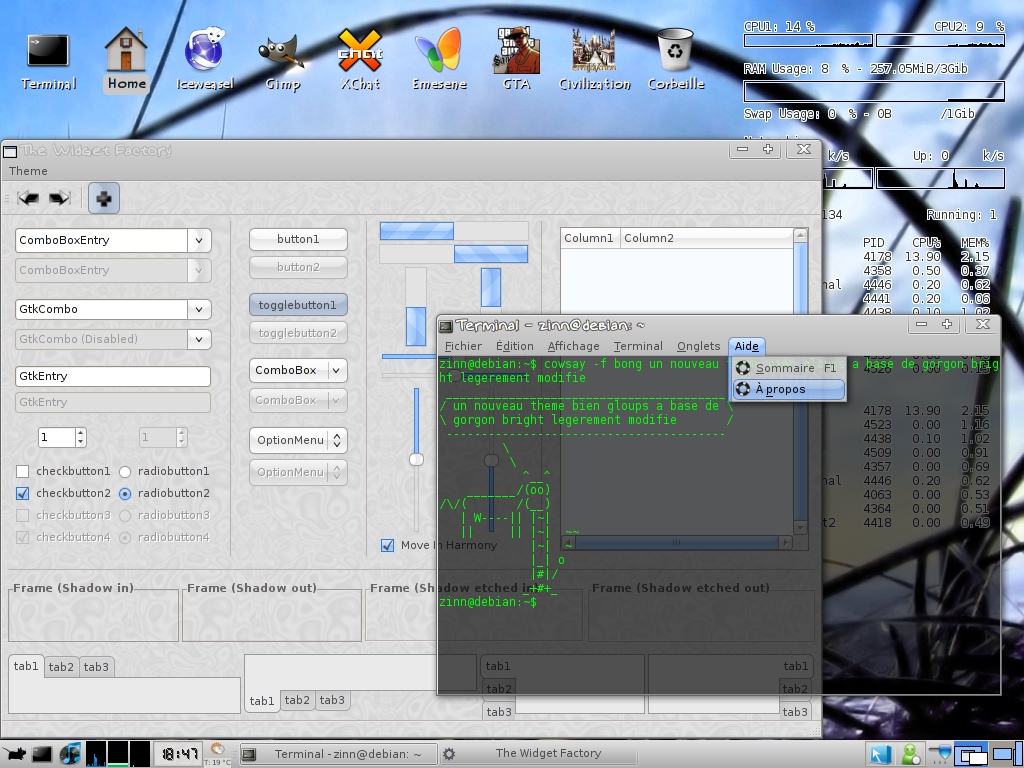Open the Fichier menu in Terminal
The image size is (1024, 768).
click(x=463, y=346)
